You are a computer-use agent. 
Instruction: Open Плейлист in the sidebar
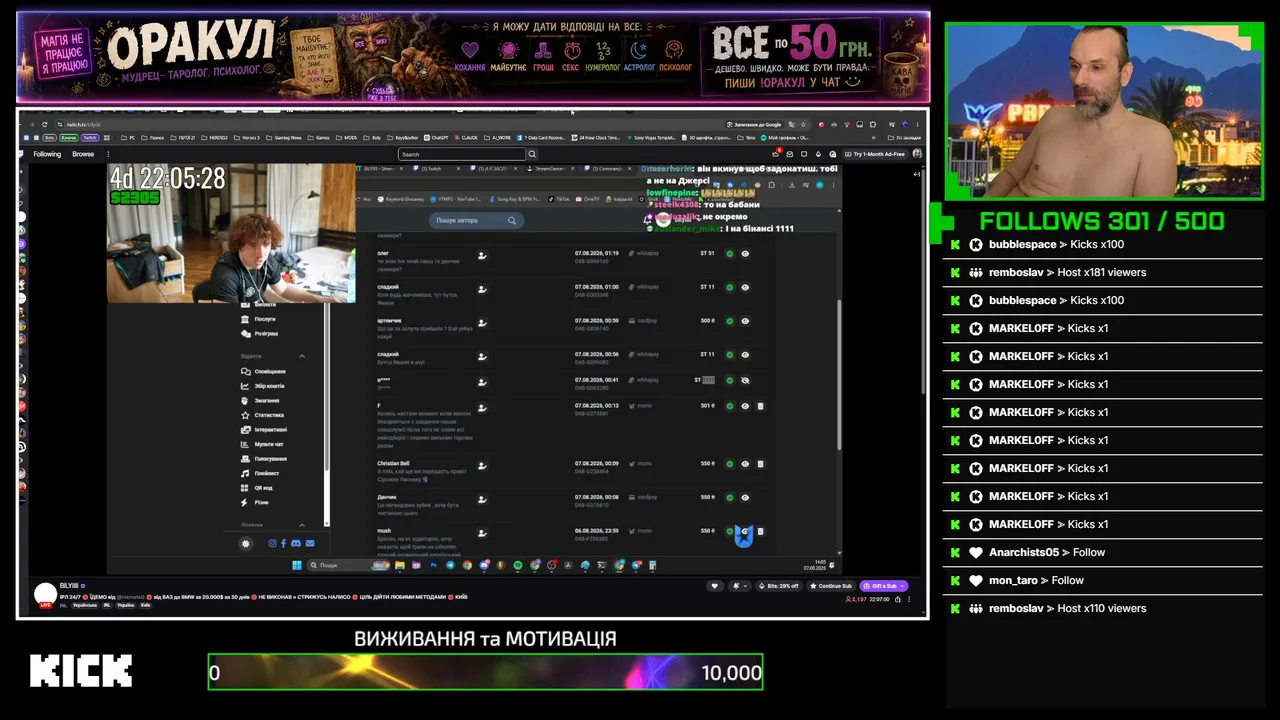pyautogui.click(x=261, y=473)
